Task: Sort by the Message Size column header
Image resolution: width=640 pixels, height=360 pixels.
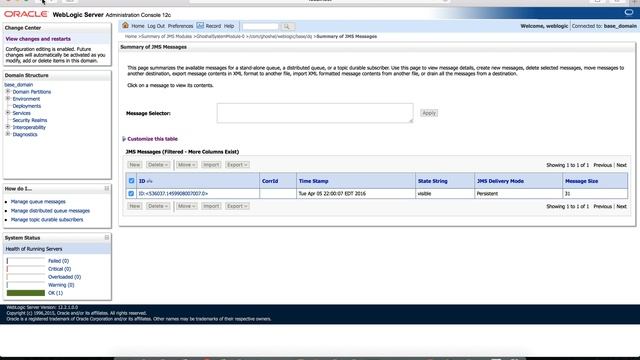Action: pos(582,181)
